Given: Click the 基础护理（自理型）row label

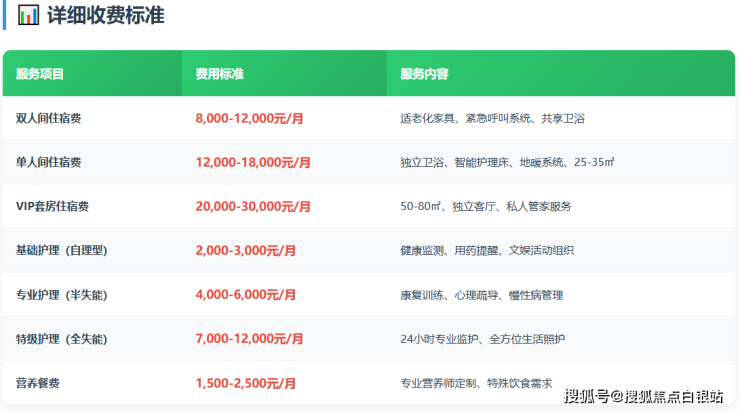Looking at the screenshot, I should point(65,251).
